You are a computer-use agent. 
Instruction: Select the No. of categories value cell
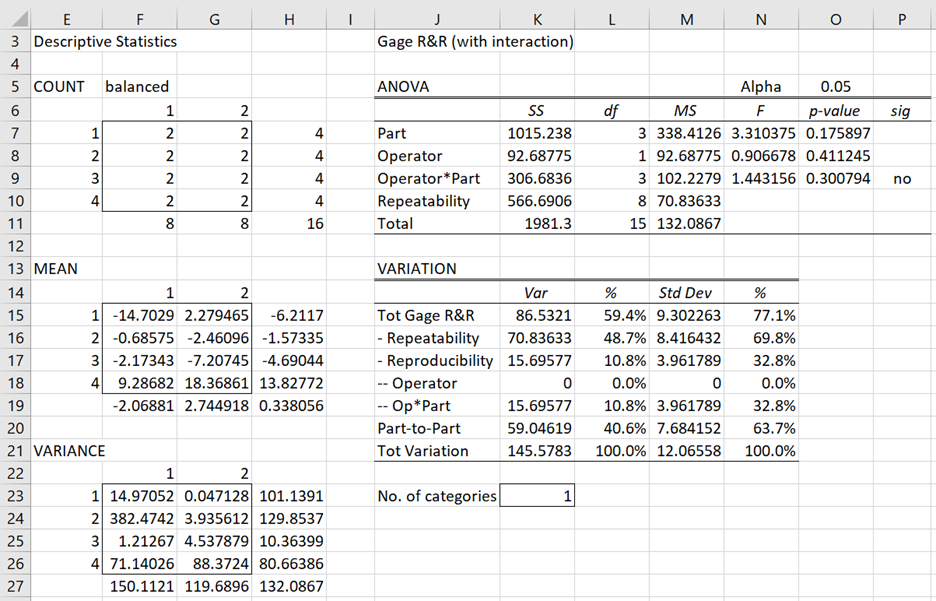(x=537, y=495)
